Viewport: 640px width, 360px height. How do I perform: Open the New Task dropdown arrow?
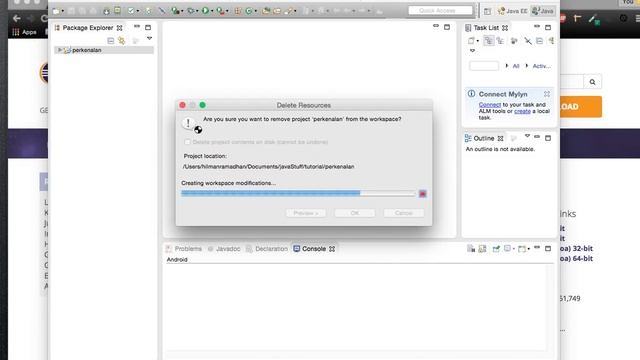point(478,41)
